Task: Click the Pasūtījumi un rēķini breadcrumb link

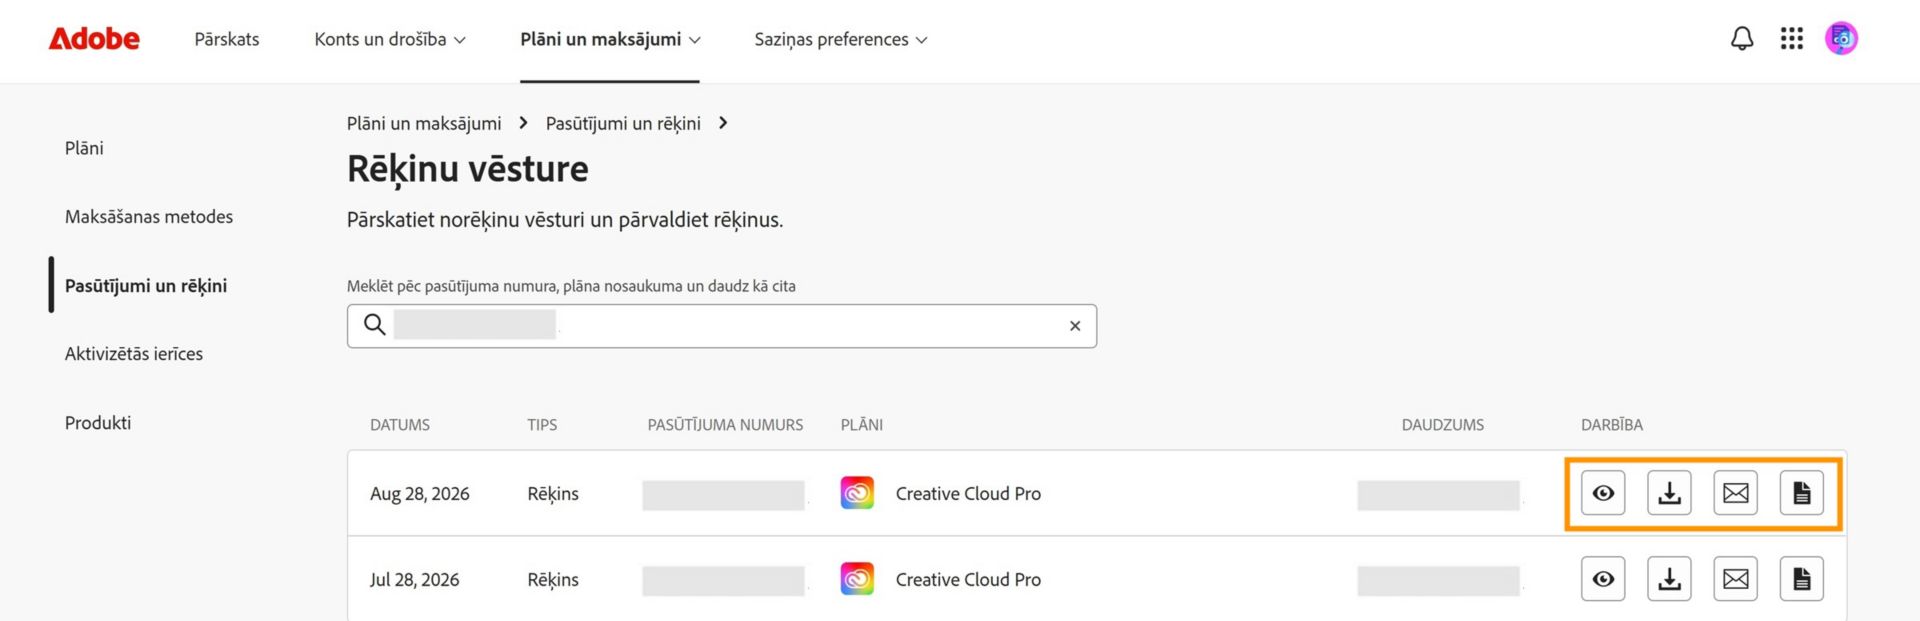Action: pos(623,123)
